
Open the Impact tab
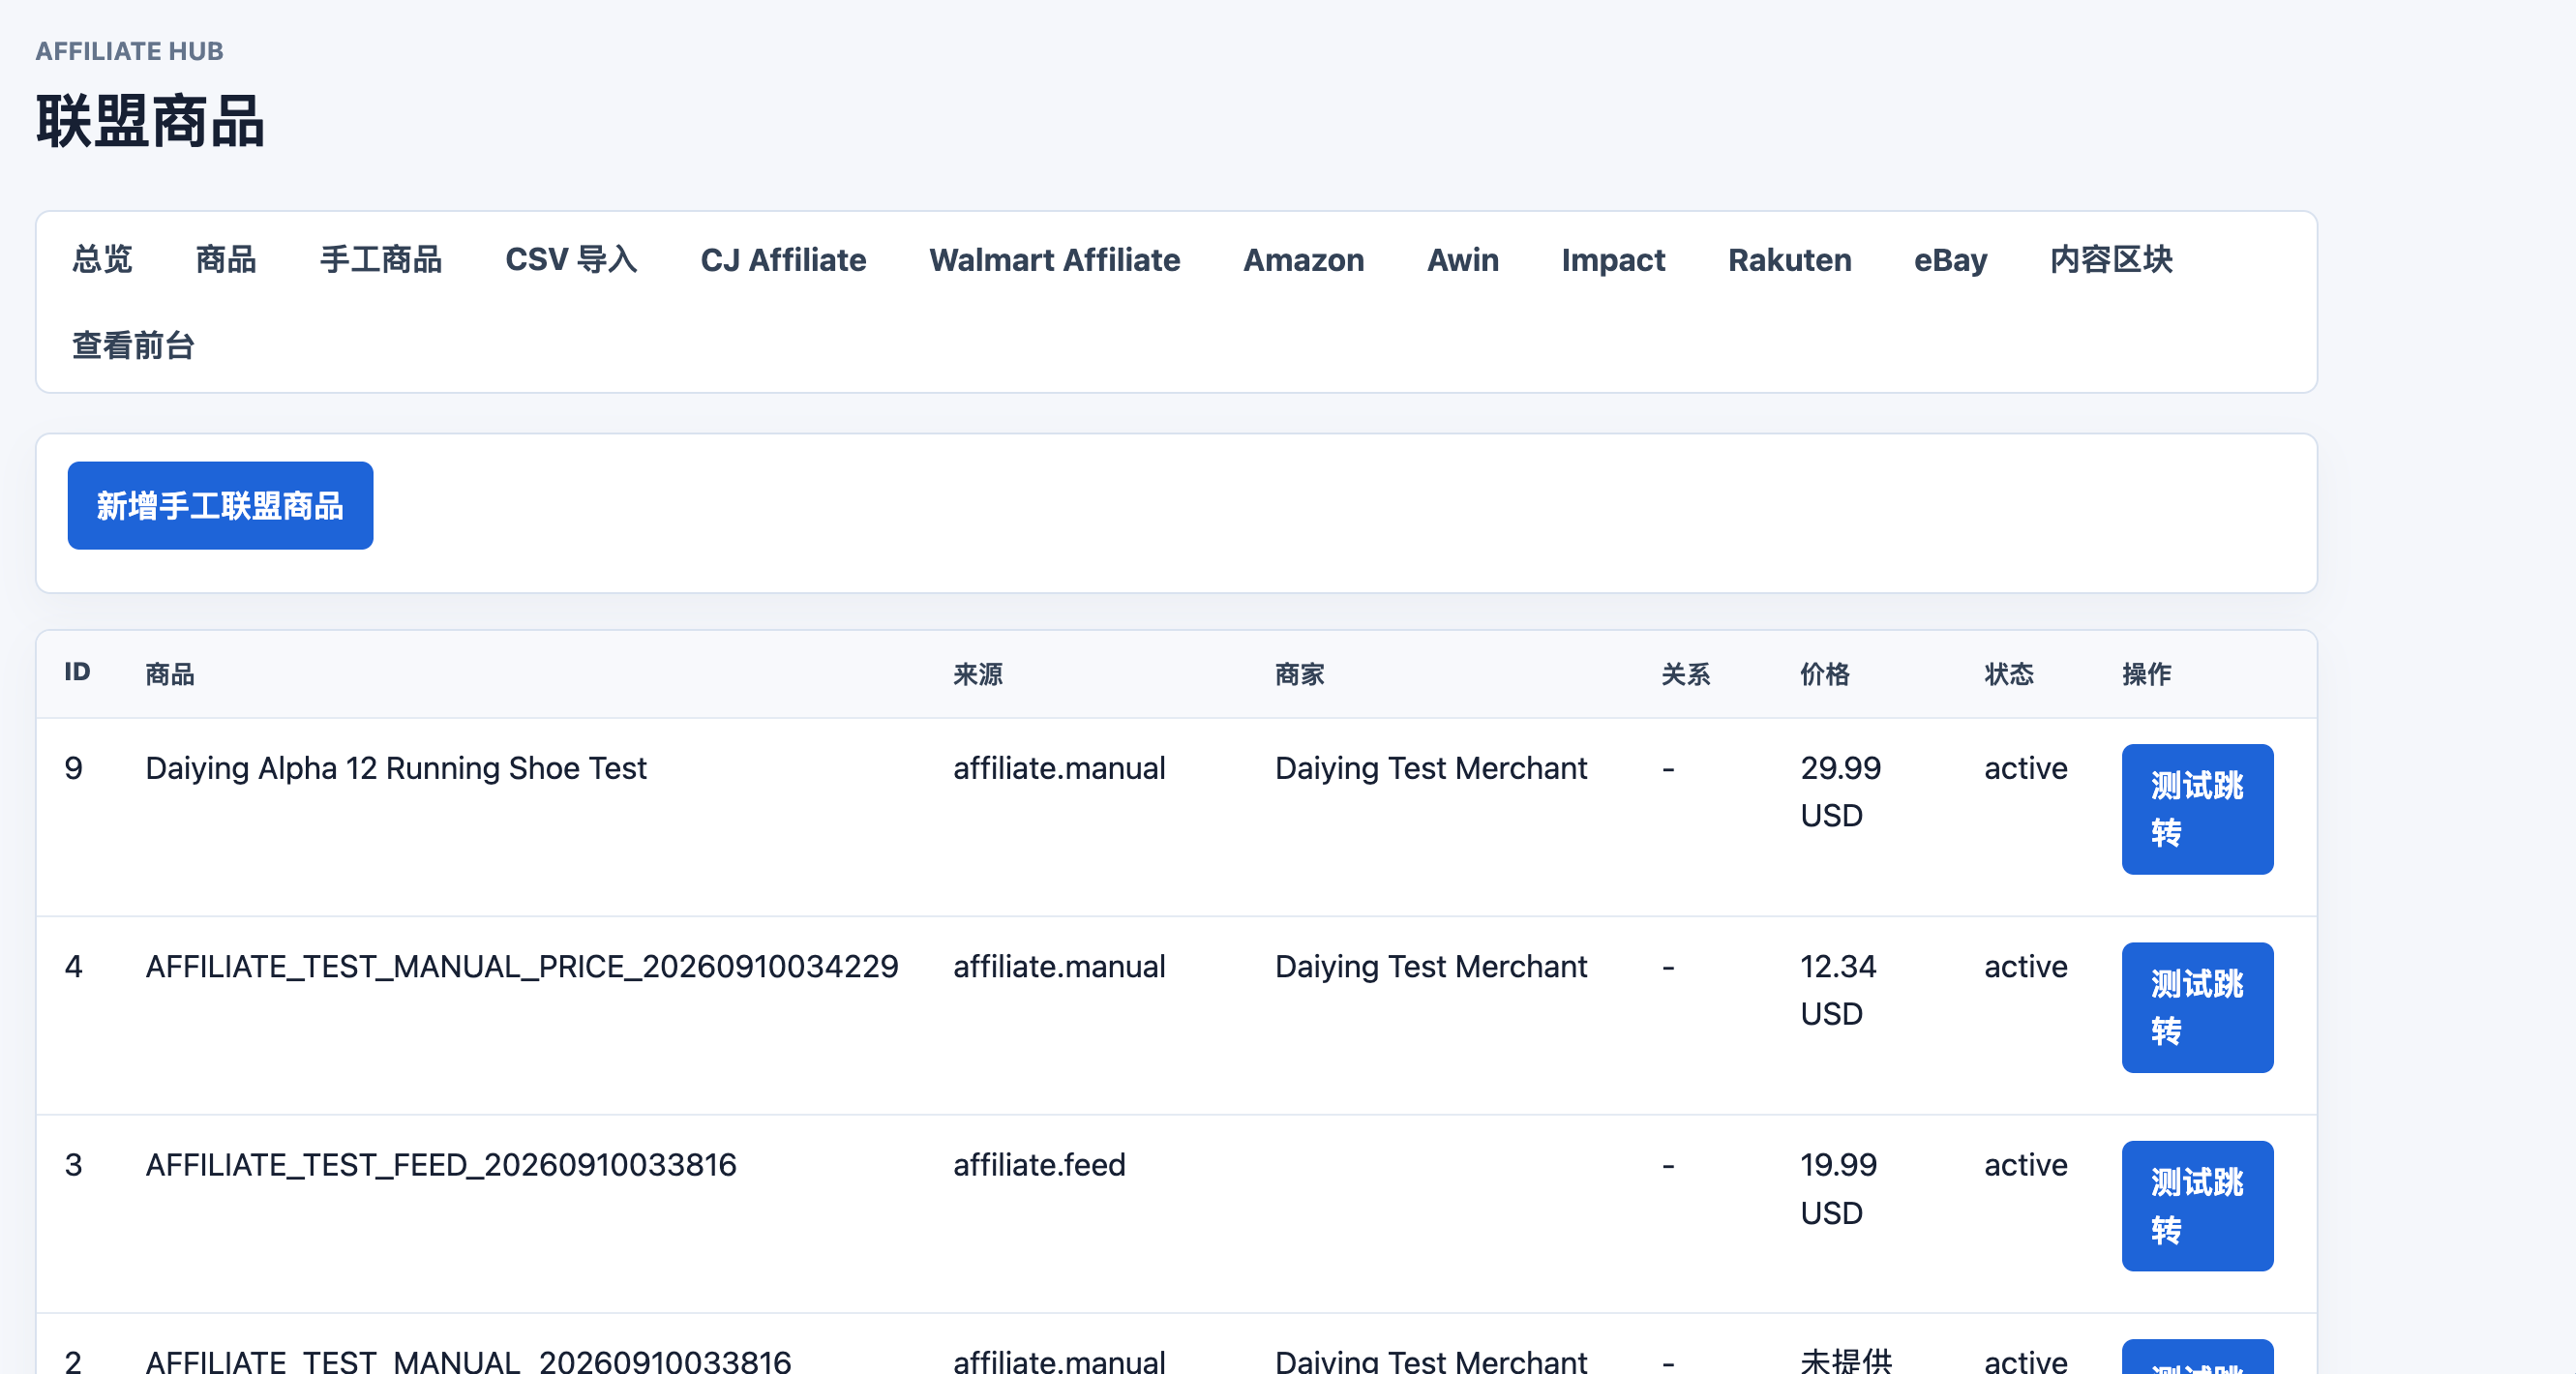(1613, 259)
